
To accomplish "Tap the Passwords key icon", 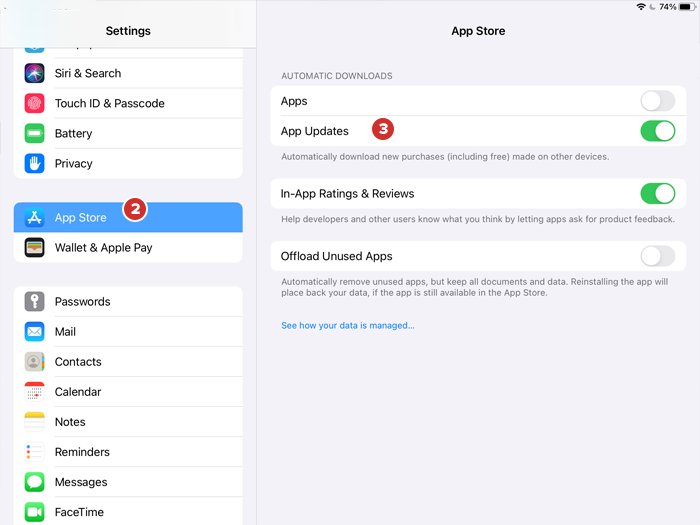I will pos(35,302).
